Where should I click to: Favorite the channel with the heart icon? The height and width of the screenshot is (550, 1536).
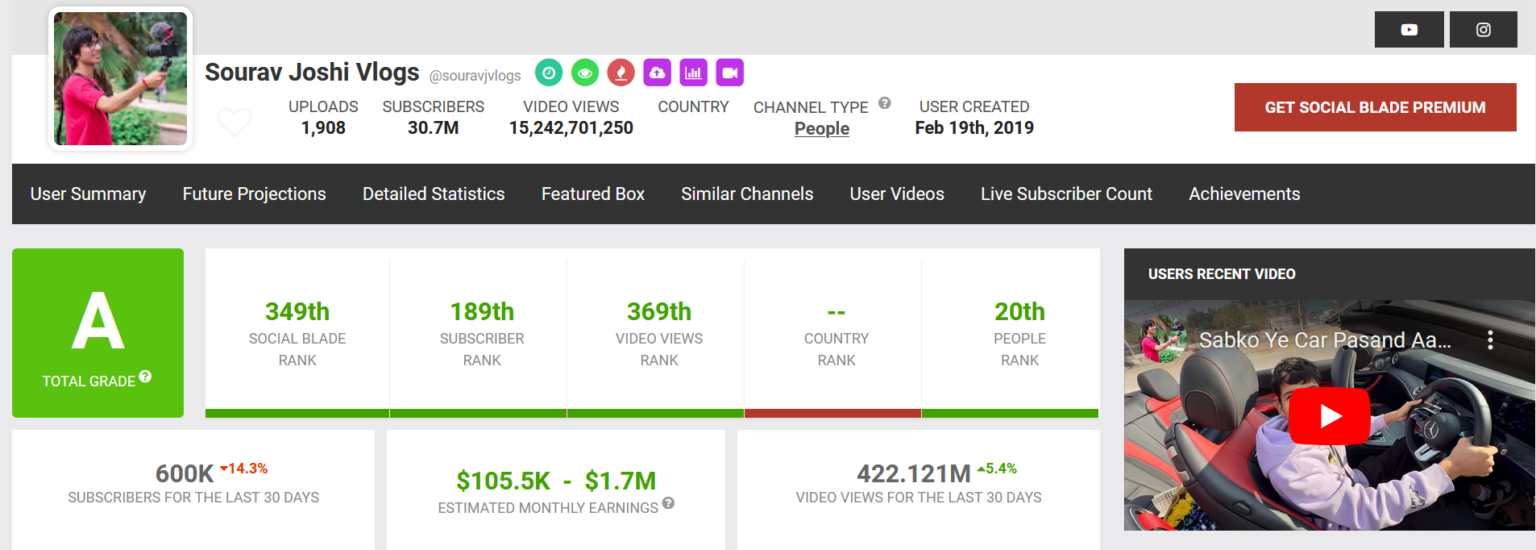pos(235,122)
